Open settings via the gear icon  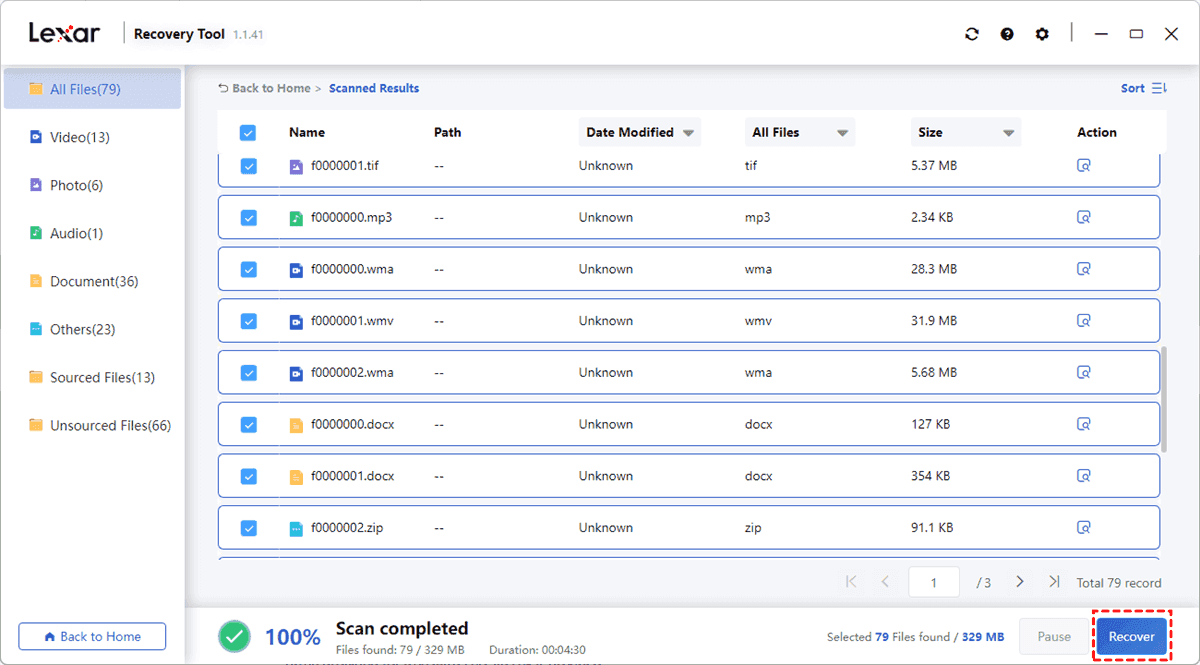(1042, 34)
